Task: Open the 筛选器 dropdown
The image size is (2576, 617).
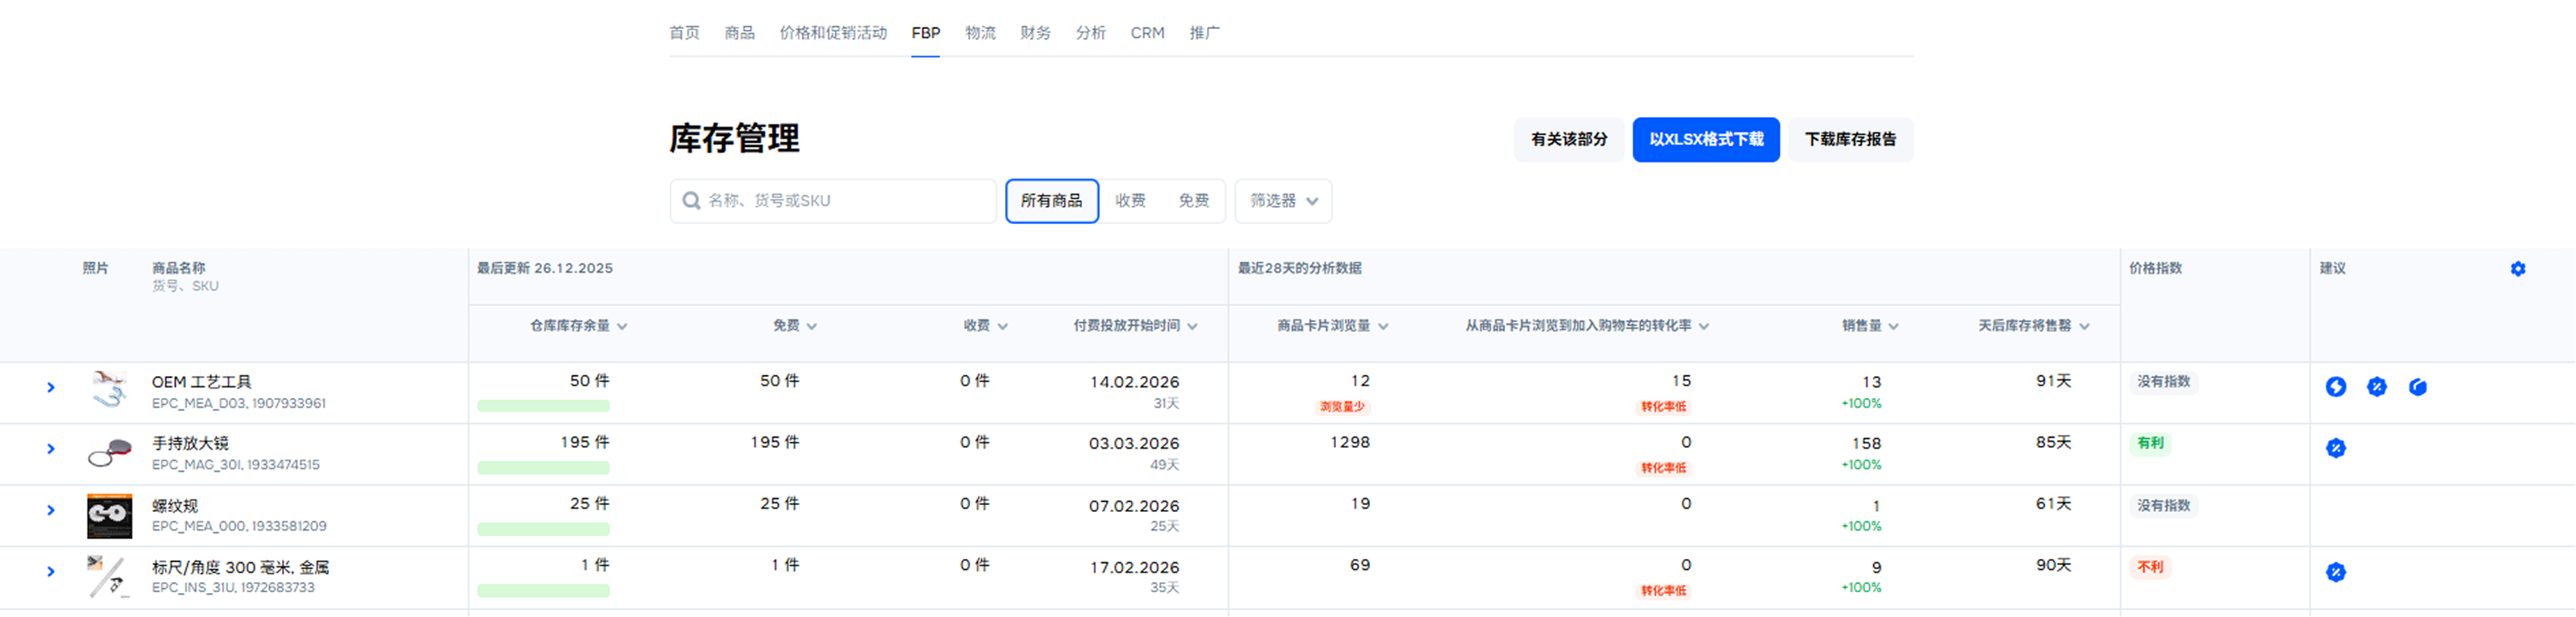Action: 1283,201
